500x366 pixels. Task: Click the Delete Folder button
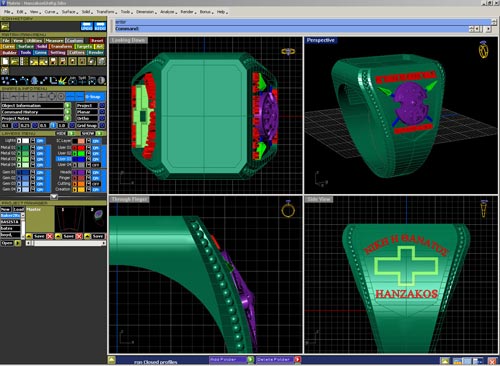click(x=275, y=360)
